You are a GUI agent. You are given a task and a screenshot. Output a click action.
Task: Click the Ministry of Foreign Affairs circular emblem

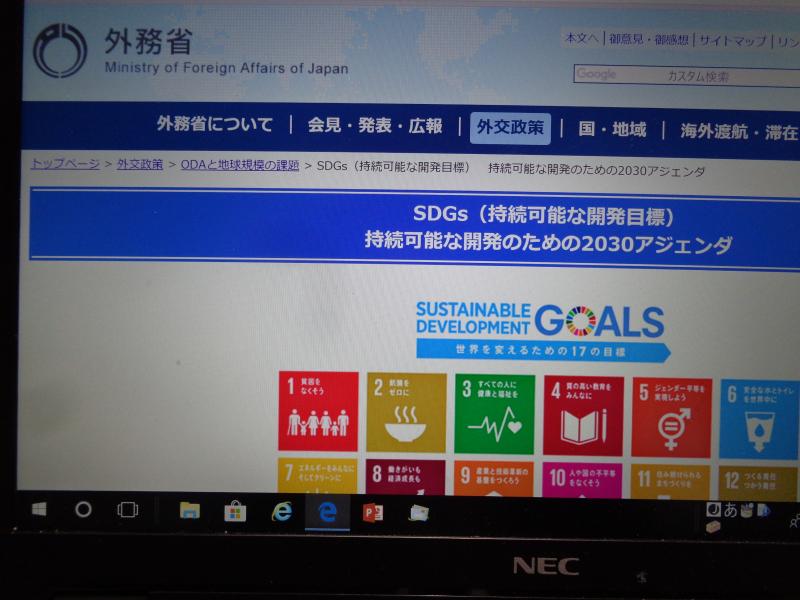pos(60,51)
